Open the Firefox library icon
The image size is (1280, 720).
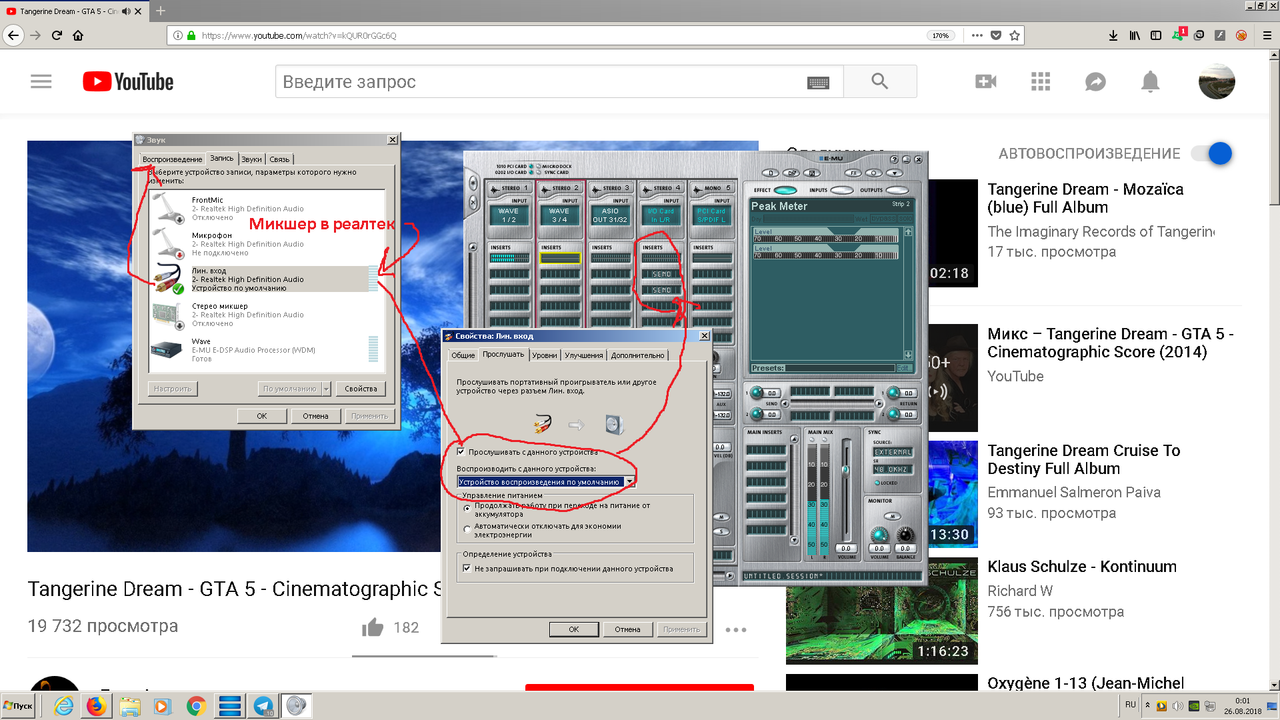coord(1135,35)
